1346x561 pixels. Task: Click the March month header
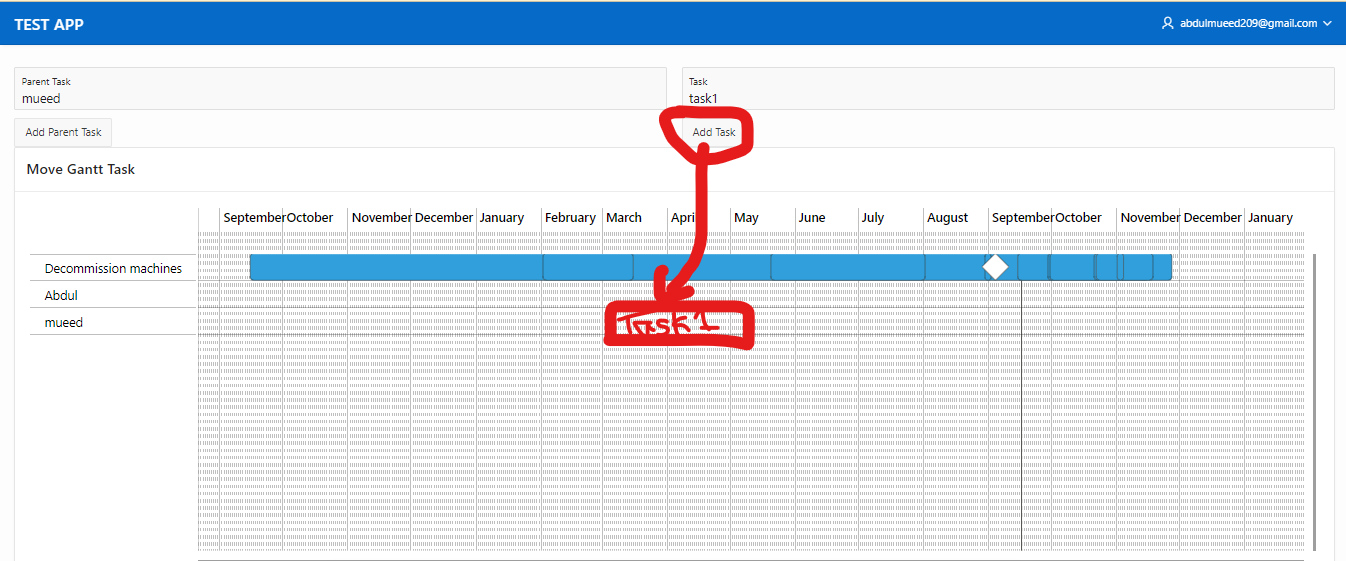click(624, 217)
